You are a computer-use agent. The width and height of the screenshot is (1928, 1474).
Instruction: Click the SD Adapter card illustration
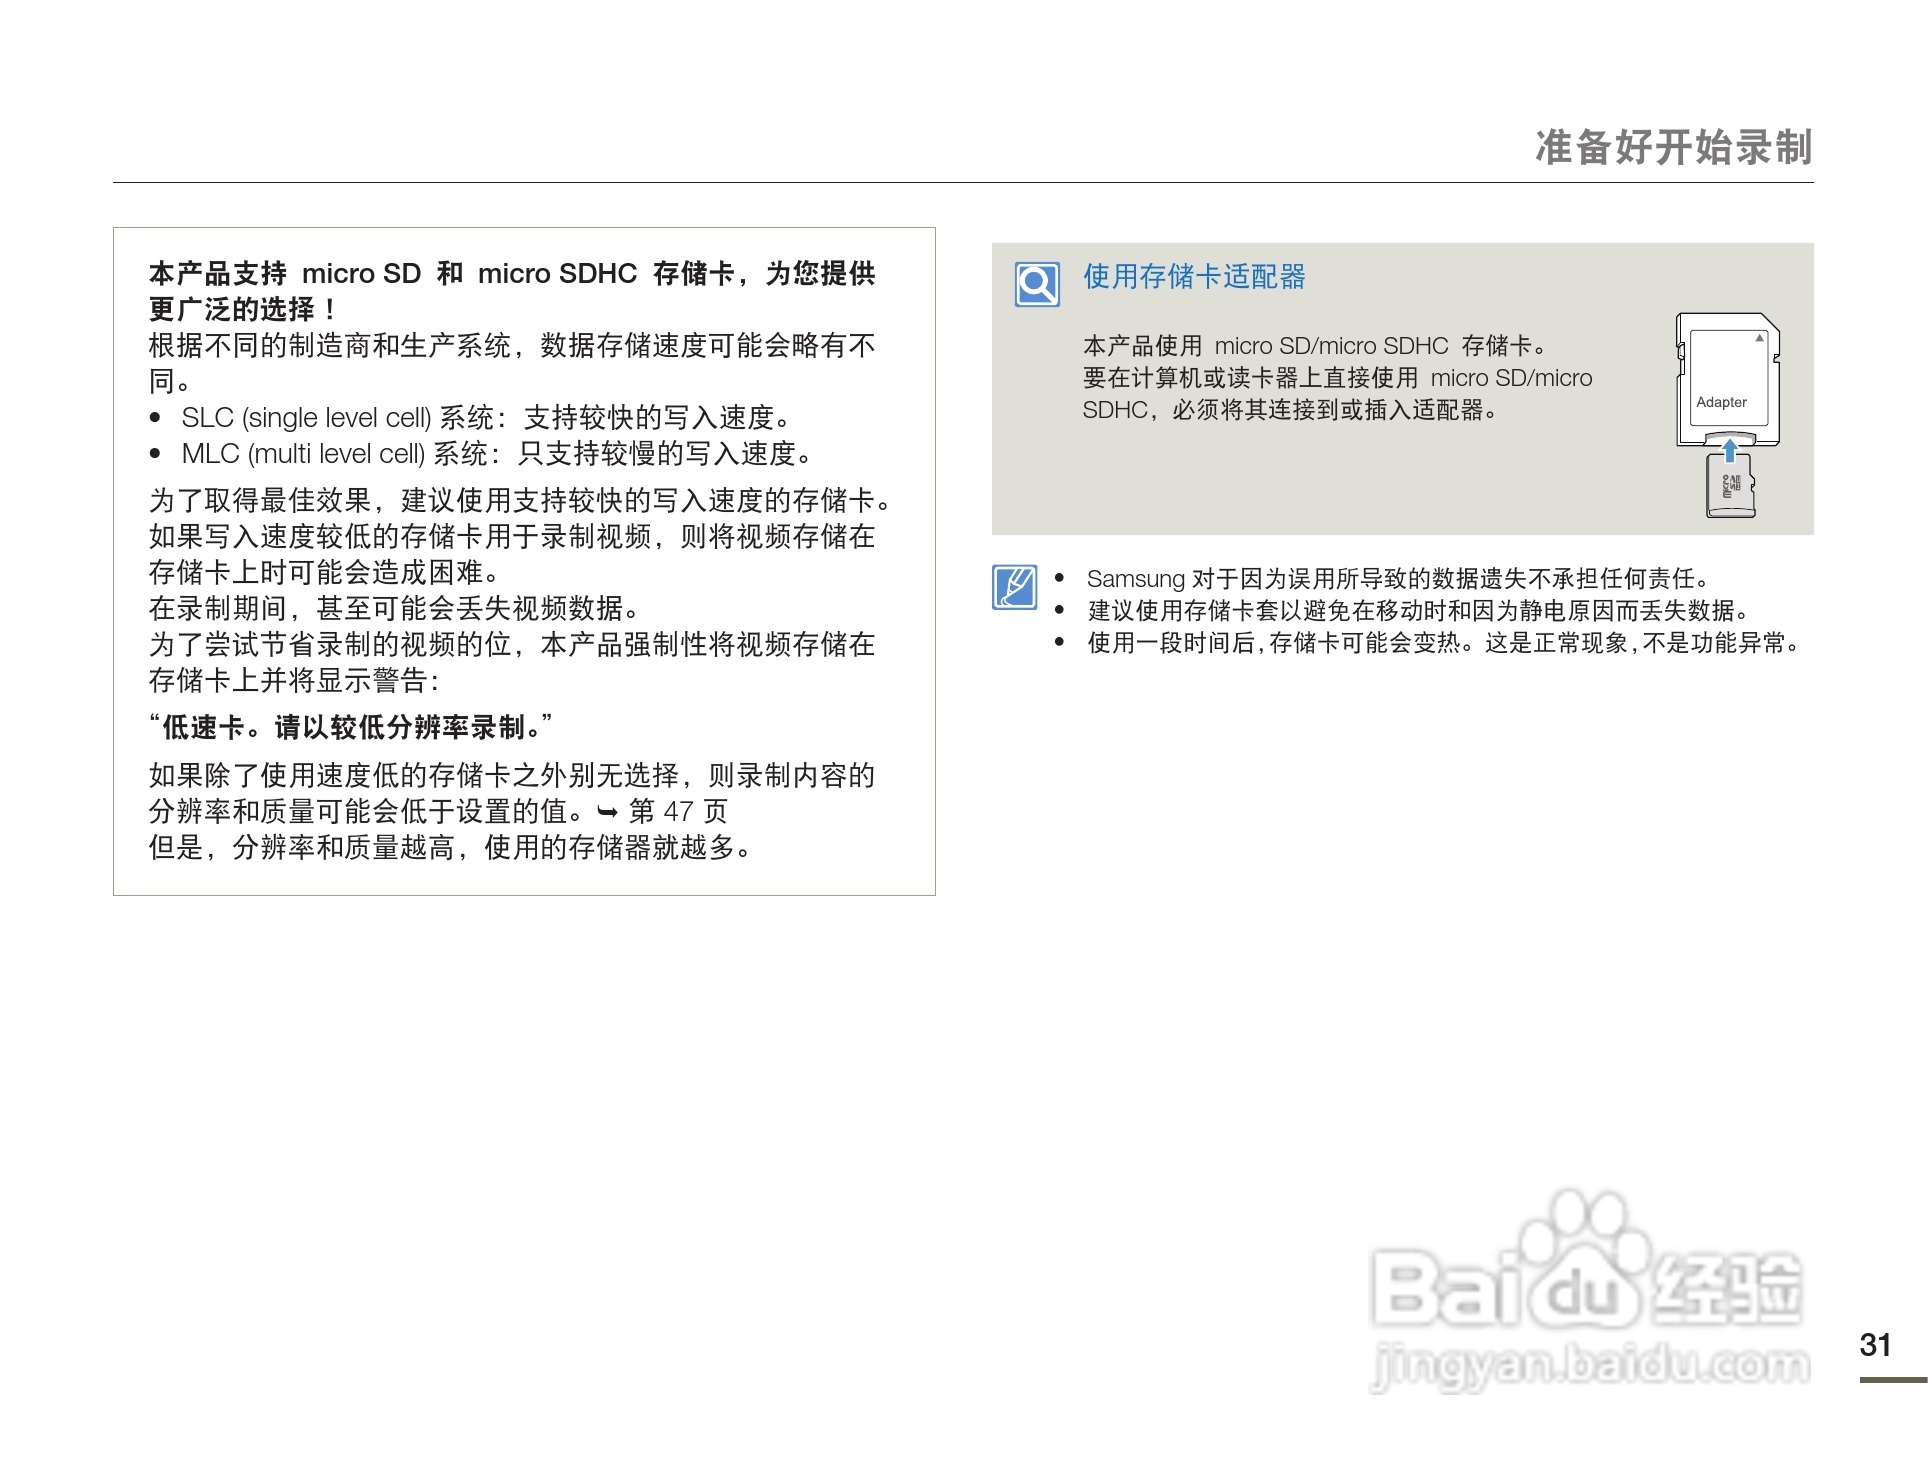(x=1727, y=380)
